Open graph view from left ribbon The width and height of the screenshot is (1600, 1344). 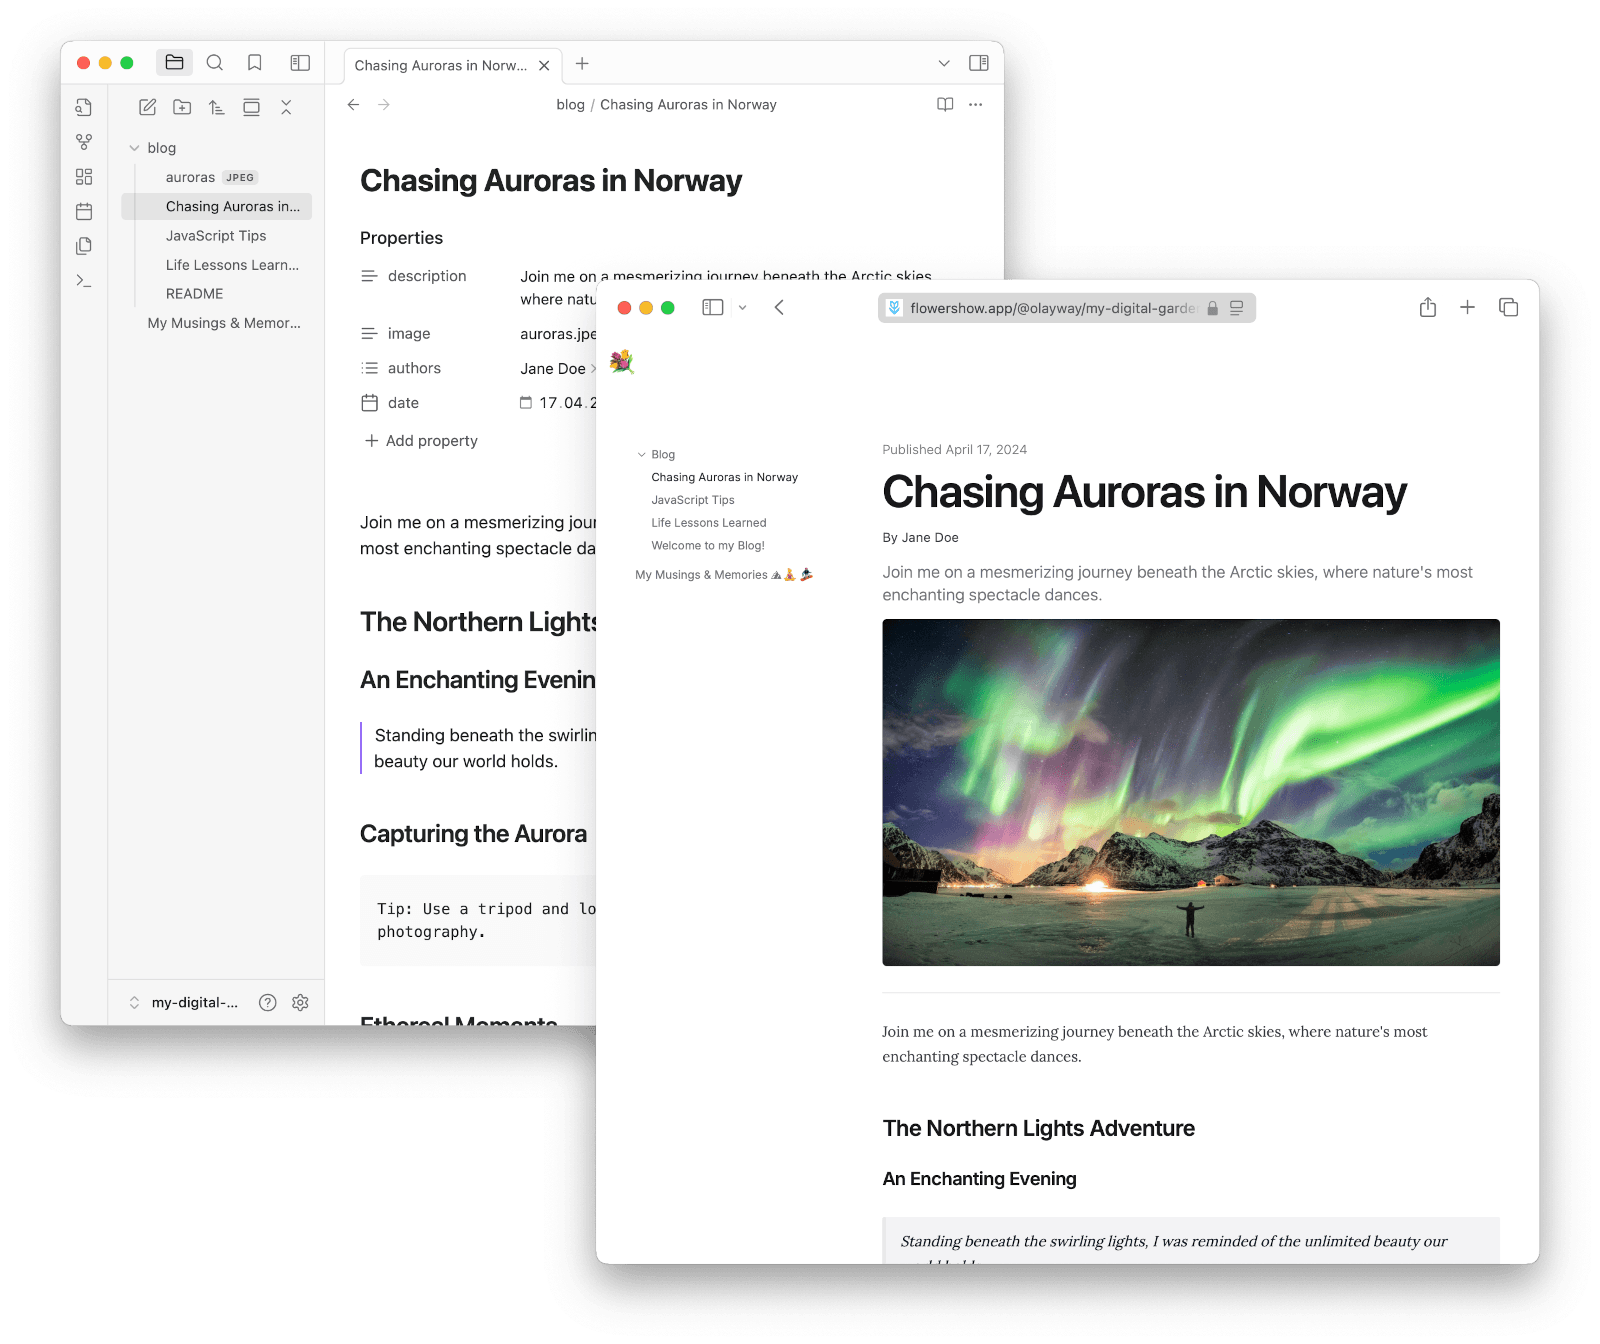pyautogui.click(x=84, y=142)
